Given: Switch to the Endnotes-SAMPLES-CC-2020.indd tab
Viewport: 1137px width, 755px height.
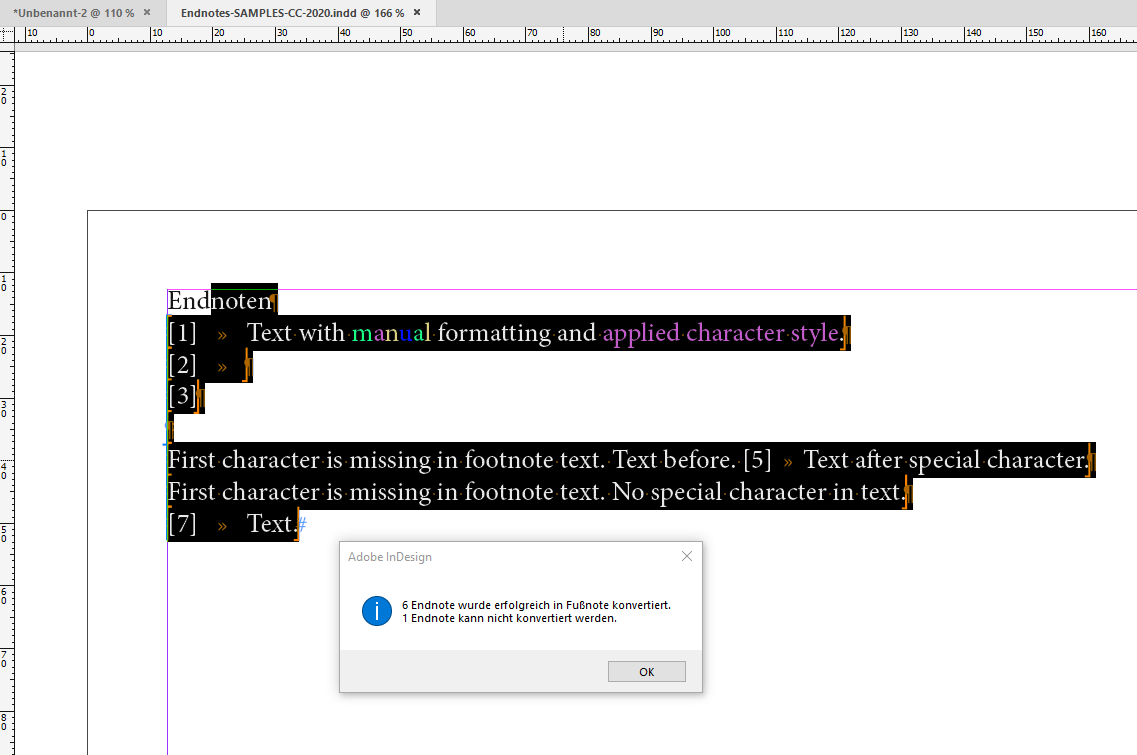Looking at the screenshot, I should (290, 14).
